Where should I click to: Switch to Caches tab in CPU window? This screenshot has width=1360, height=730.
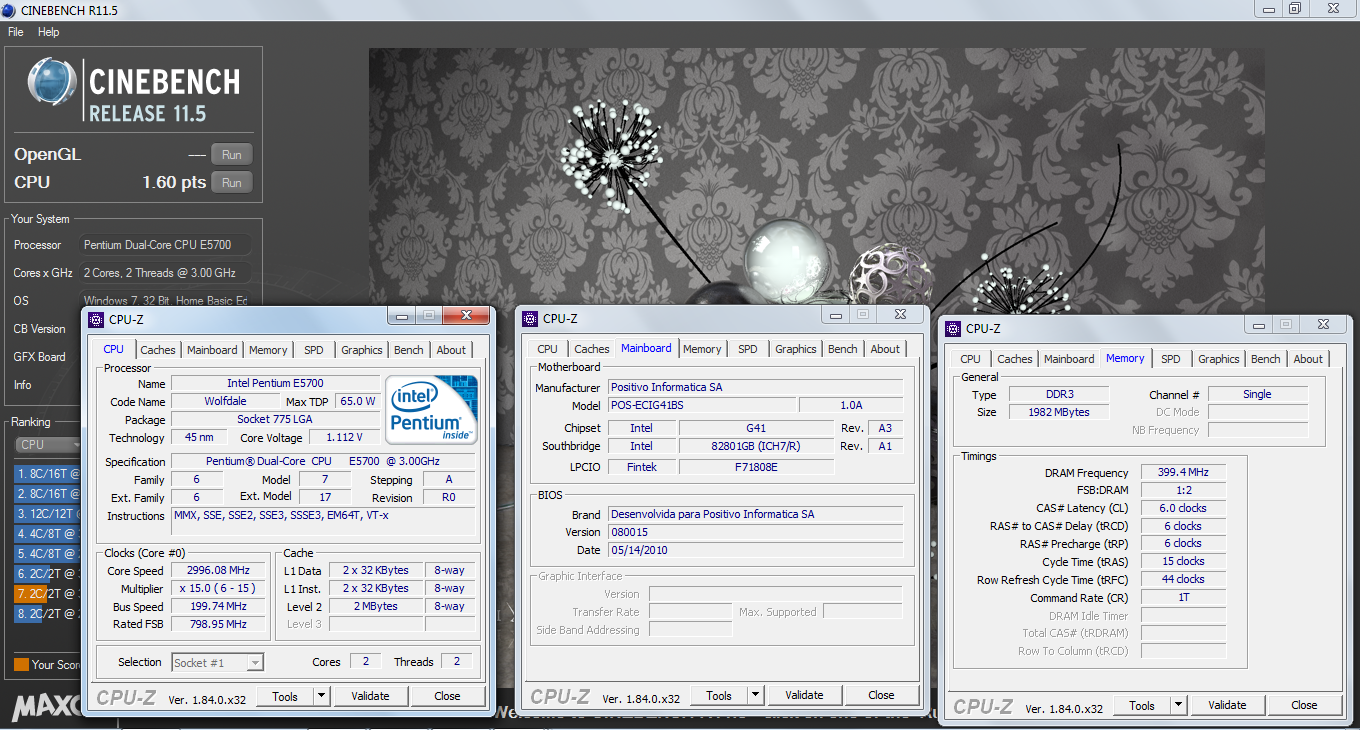[158, 350]
